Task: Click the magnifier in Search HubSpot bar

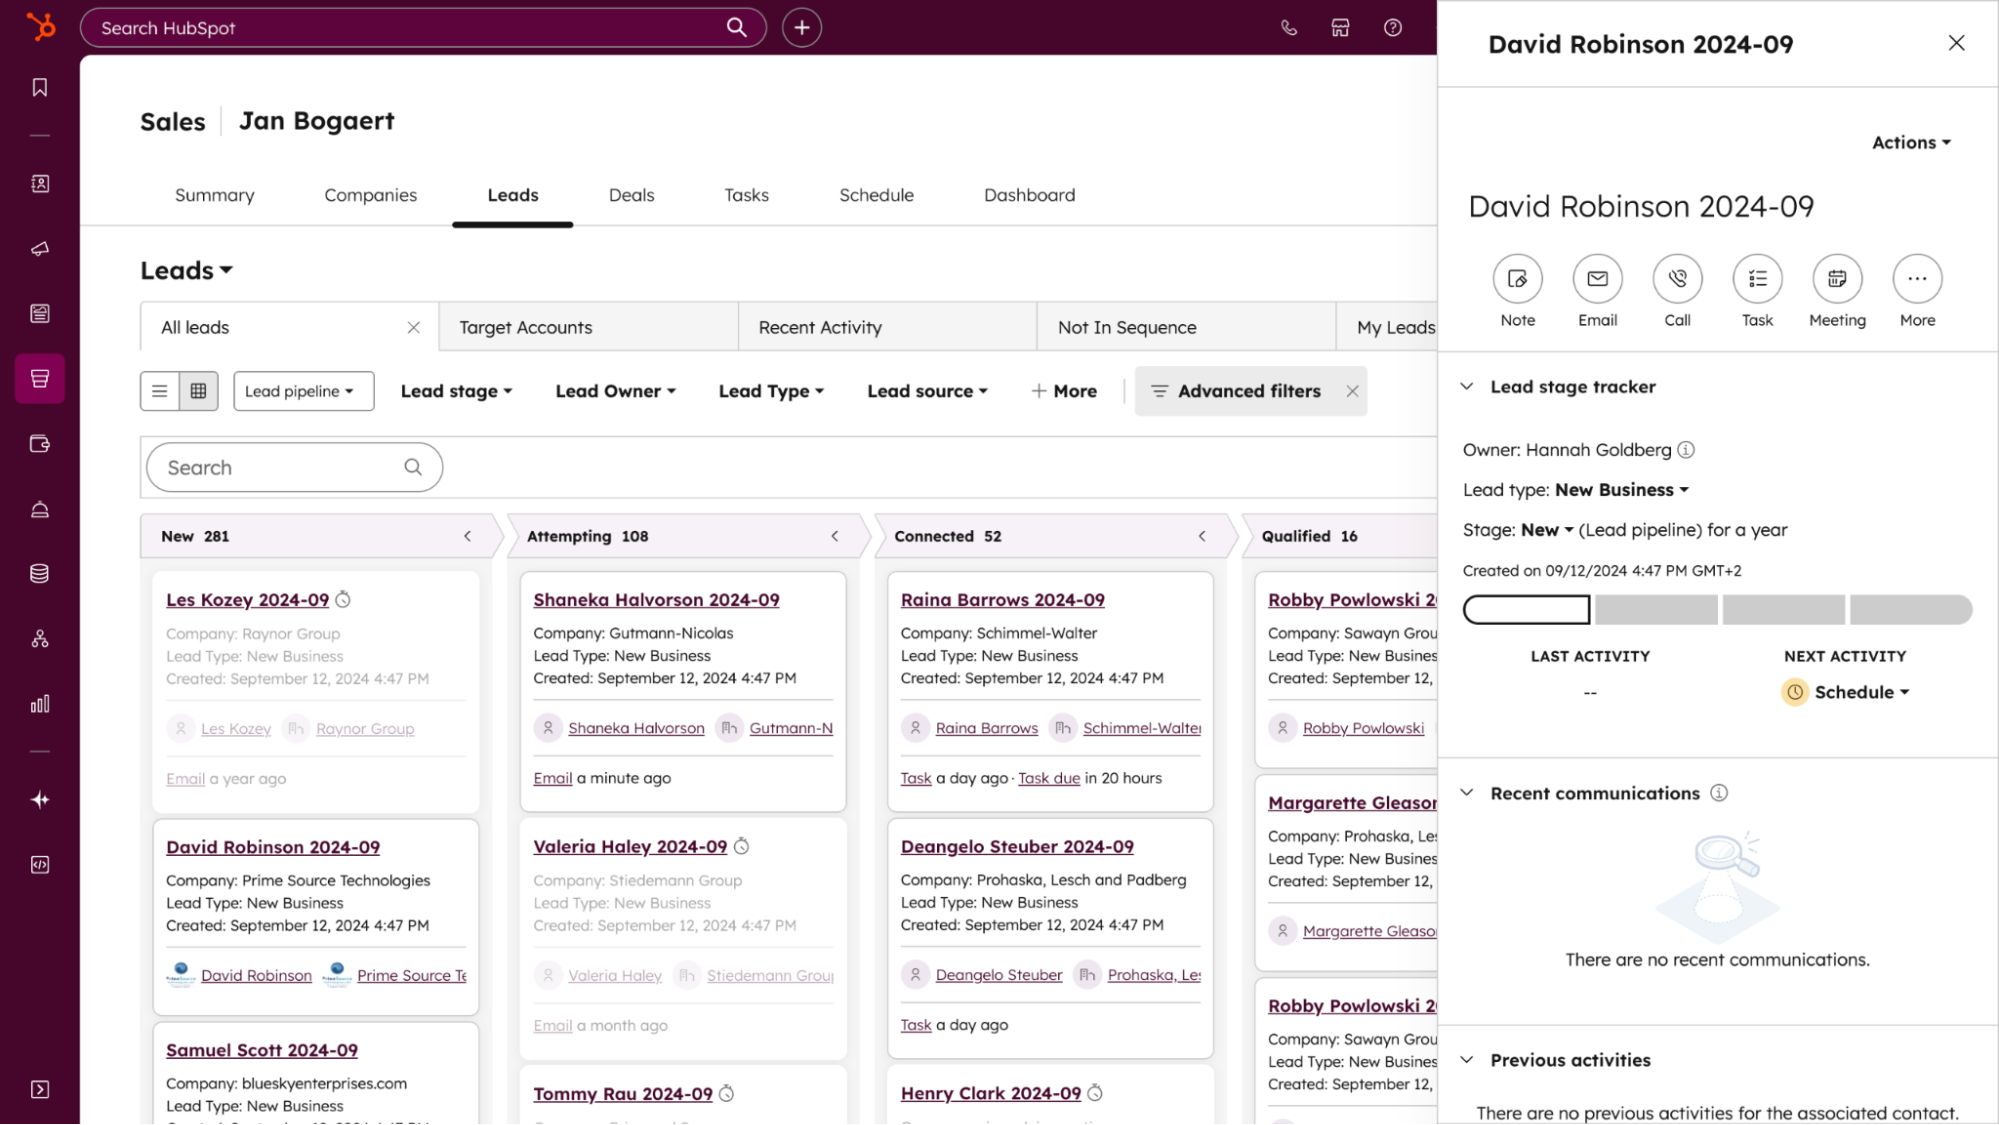Action: click(x=736, y=28)
